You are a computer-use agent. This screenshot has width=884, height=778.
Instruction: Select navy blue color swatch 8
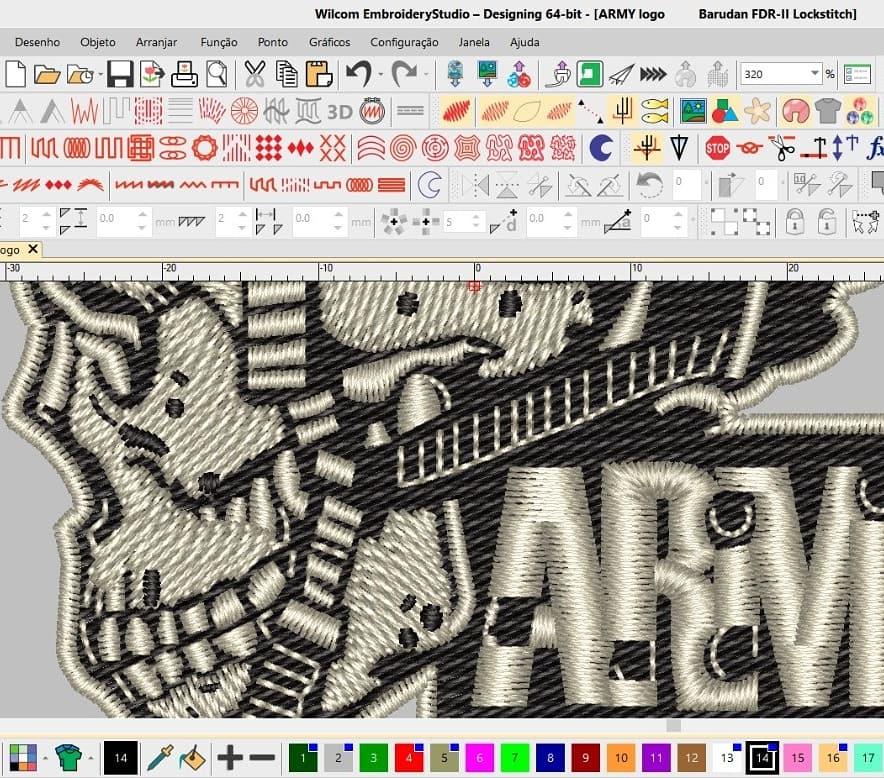[x=550, y=757]
